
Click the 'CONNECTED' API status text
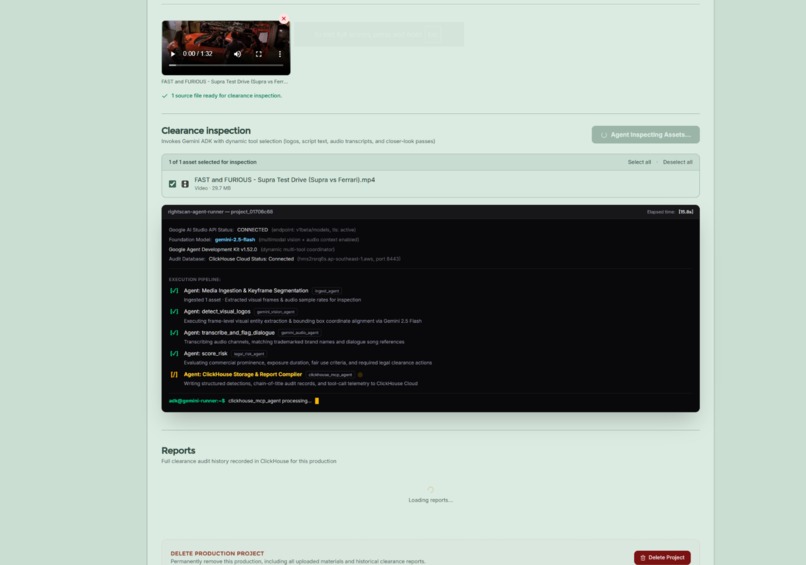tap(252, 230)
